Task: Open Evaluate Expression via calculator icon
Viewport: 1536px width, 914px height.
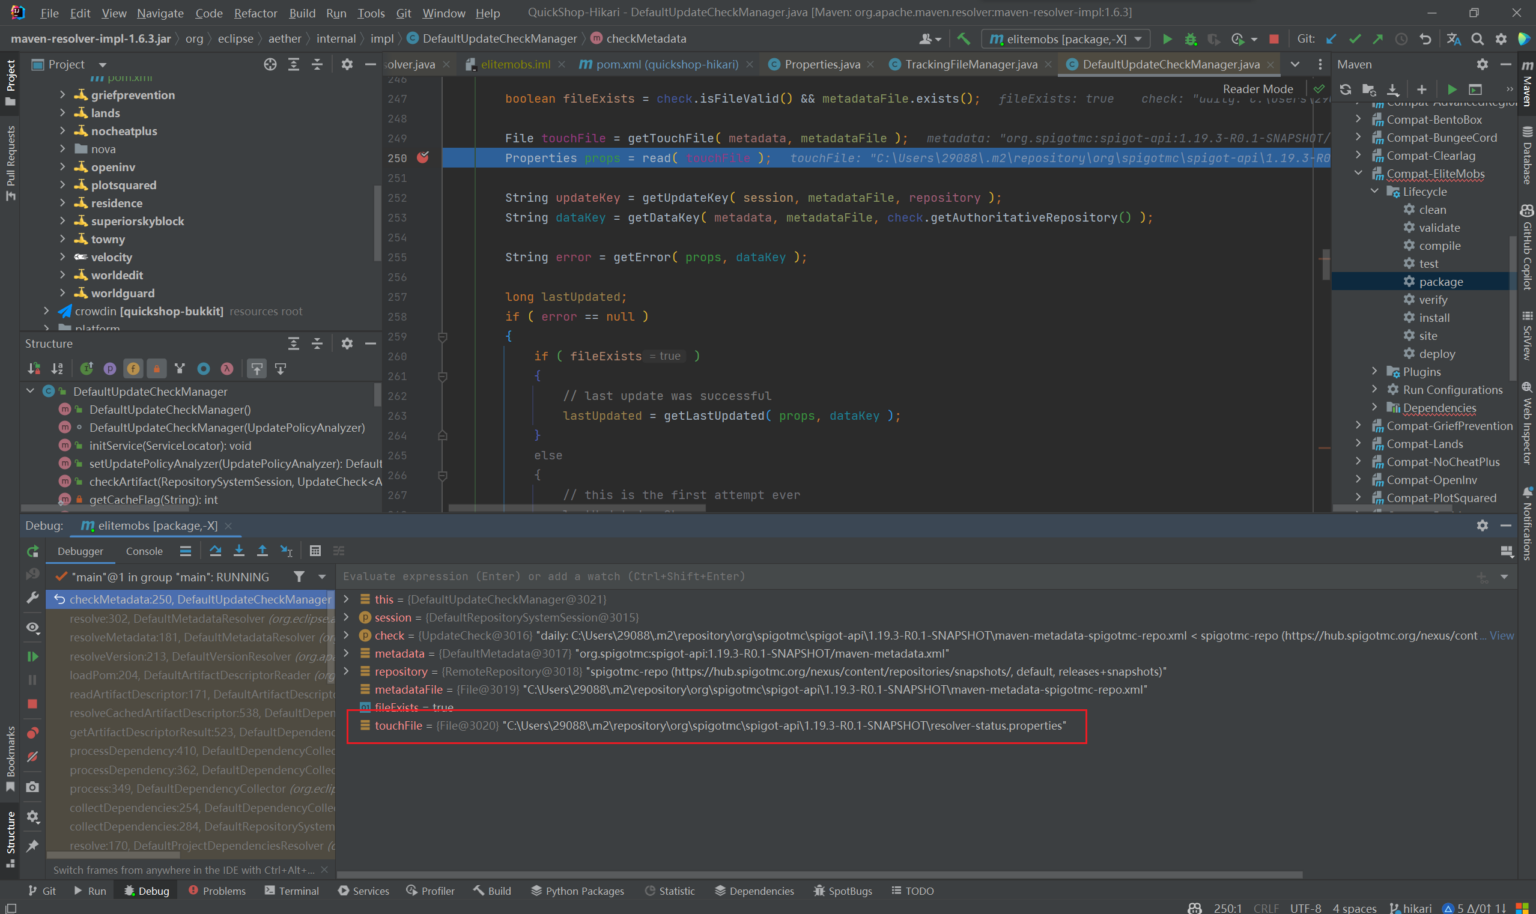Action: tap(316, 550)
